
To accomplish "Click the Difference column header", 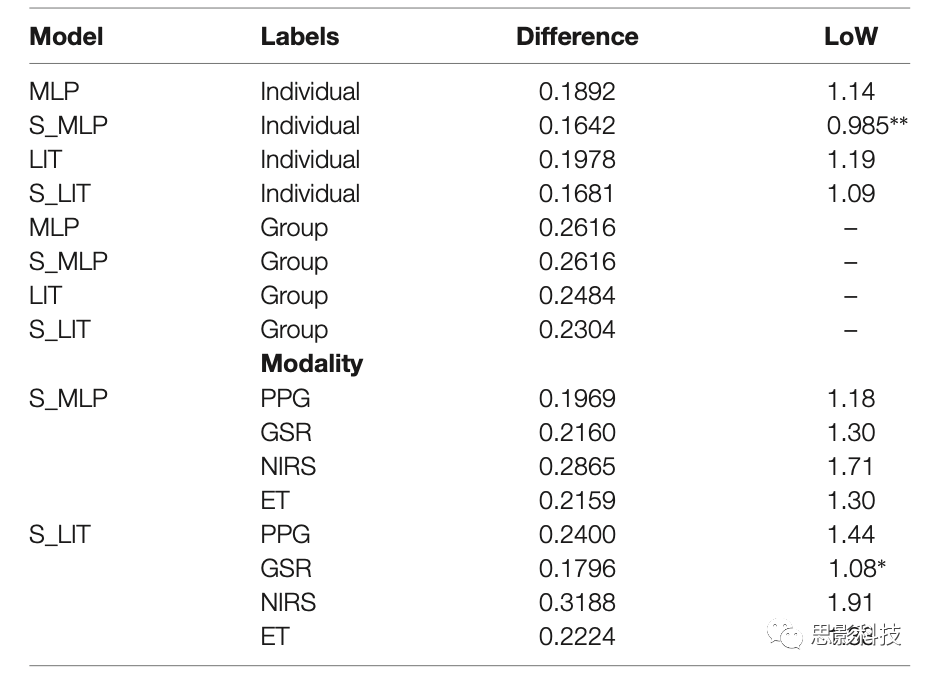I will (577, 37).
